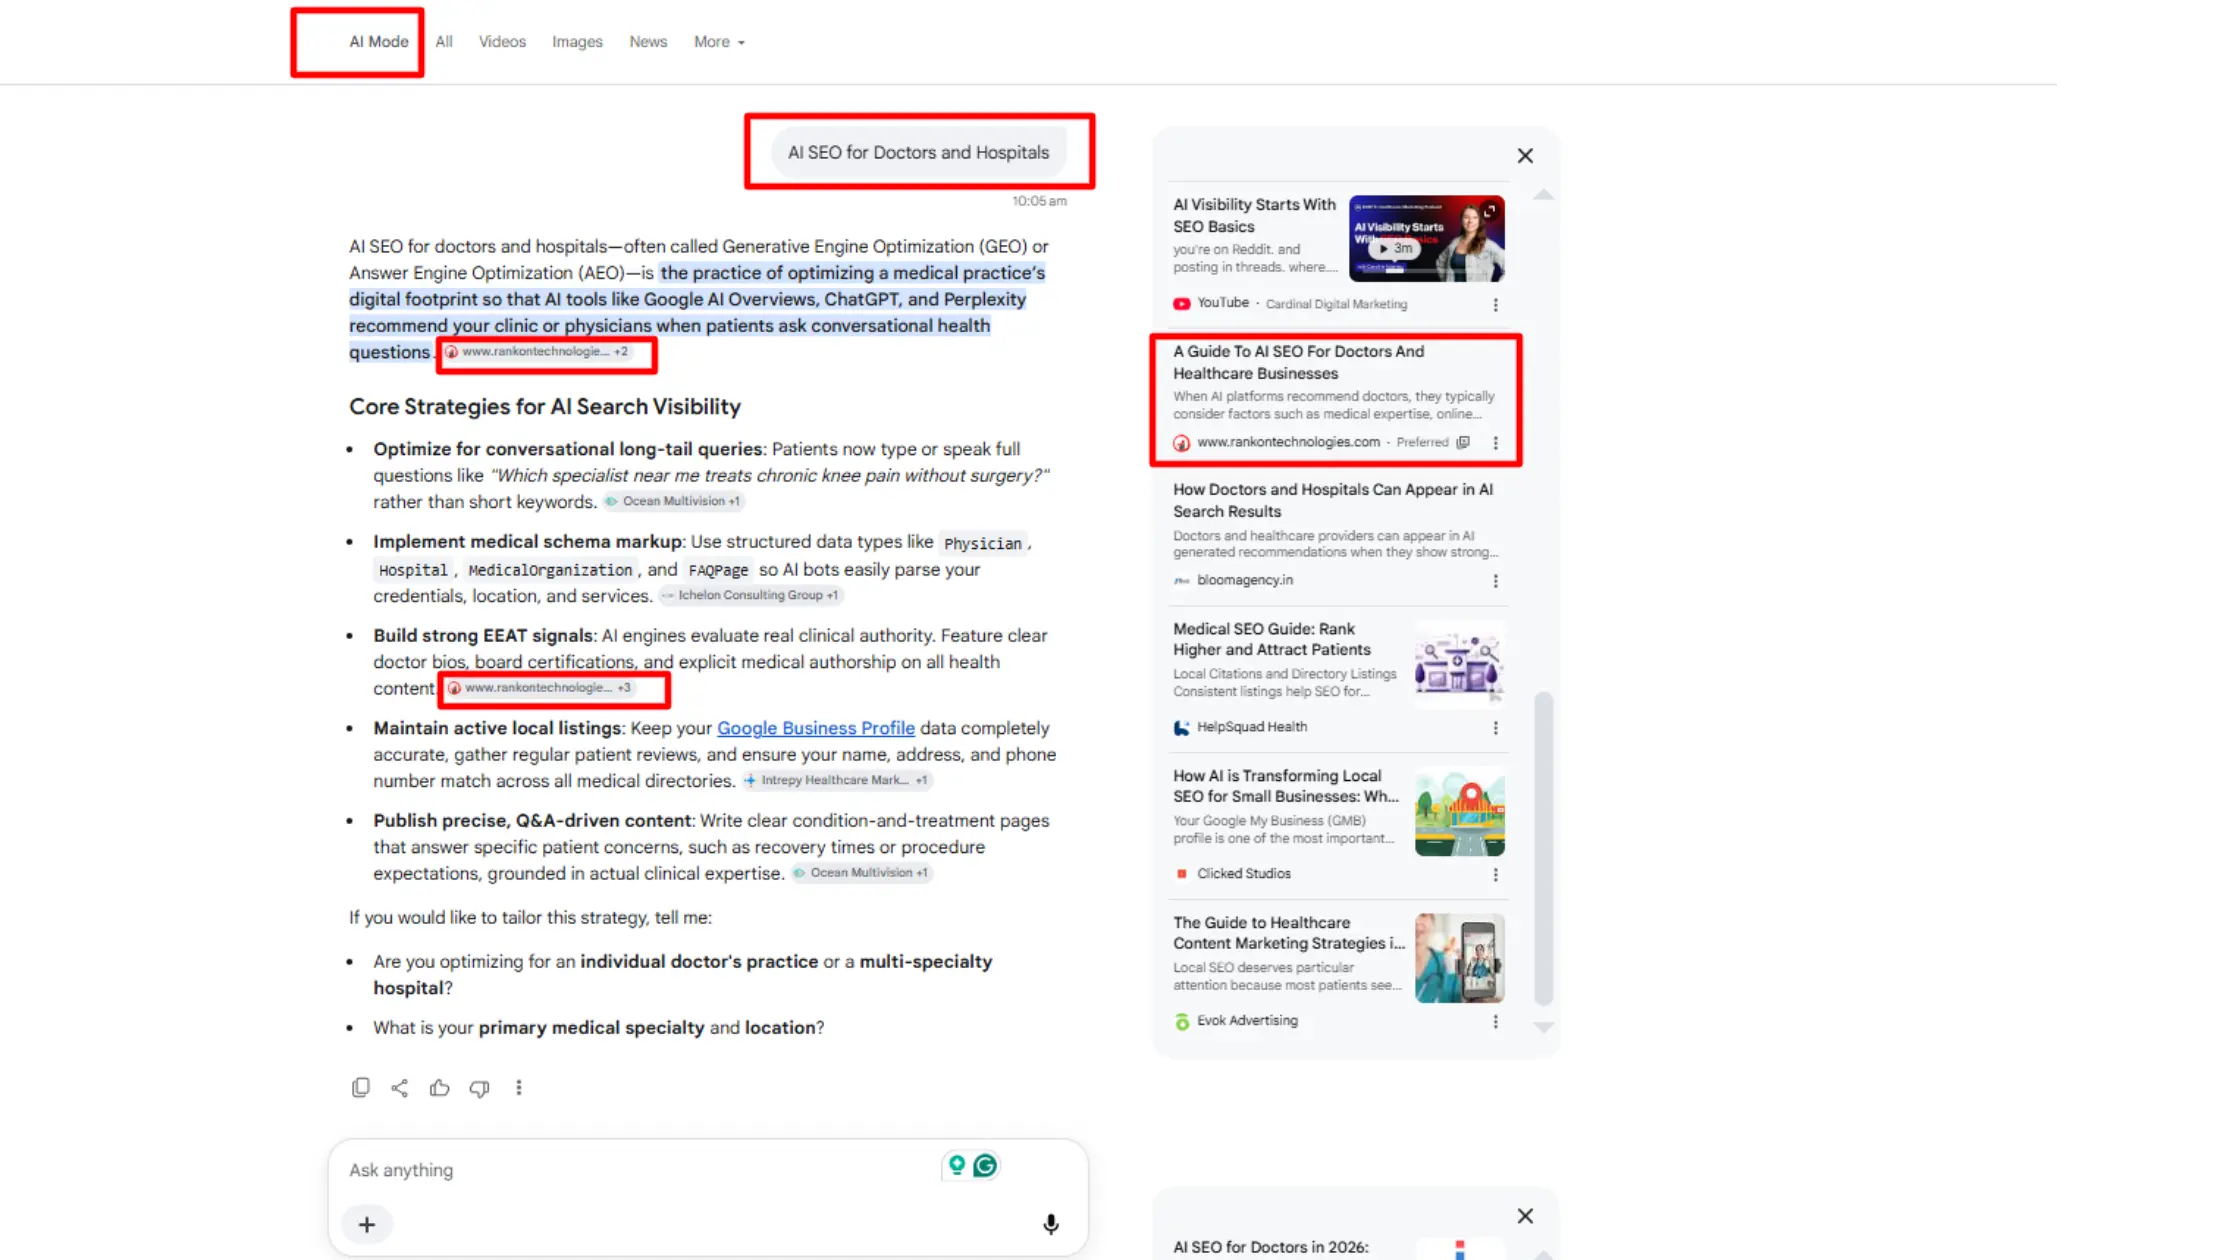Switch to the All results tab
This screenshot has height=1260, width=2240.
coord(444,41)
